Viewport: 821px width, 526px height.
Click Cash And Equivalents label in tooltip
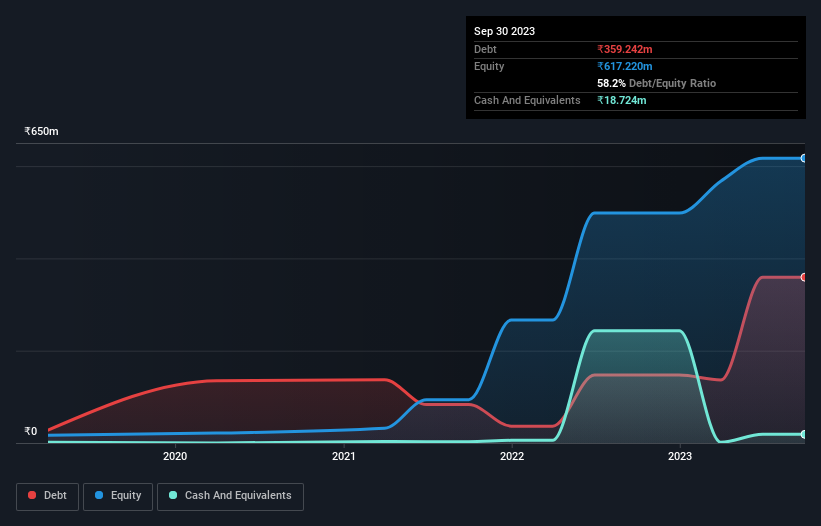pyautogui.click(x=527, y=100)
